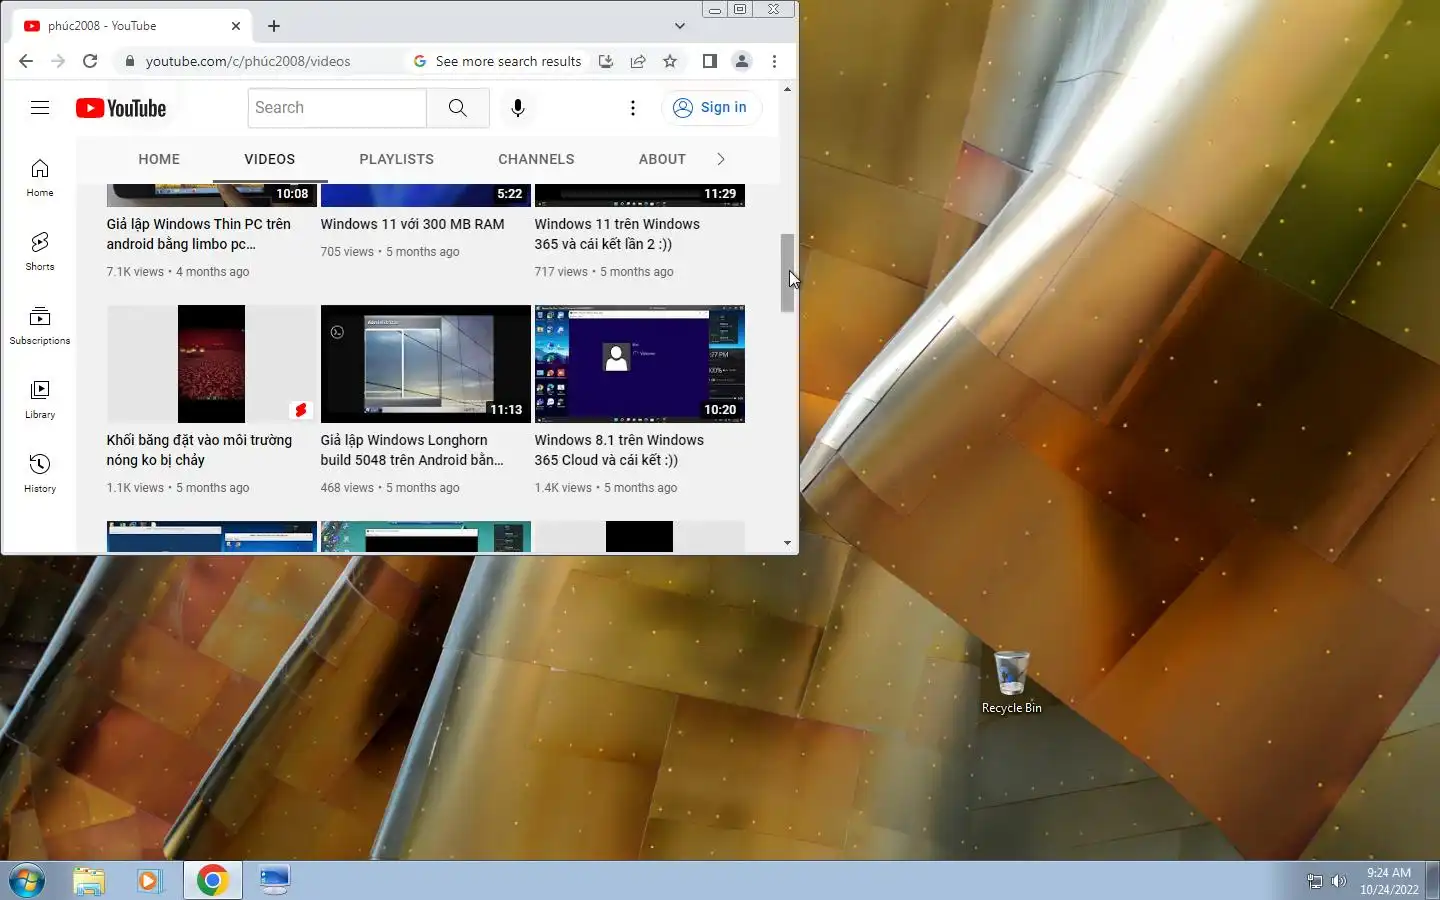Open Windows 8.1 trên Windows 365 Cloud title
Image resolution: width=1440 pixels, height=900 pixels.
click(619, 450)
